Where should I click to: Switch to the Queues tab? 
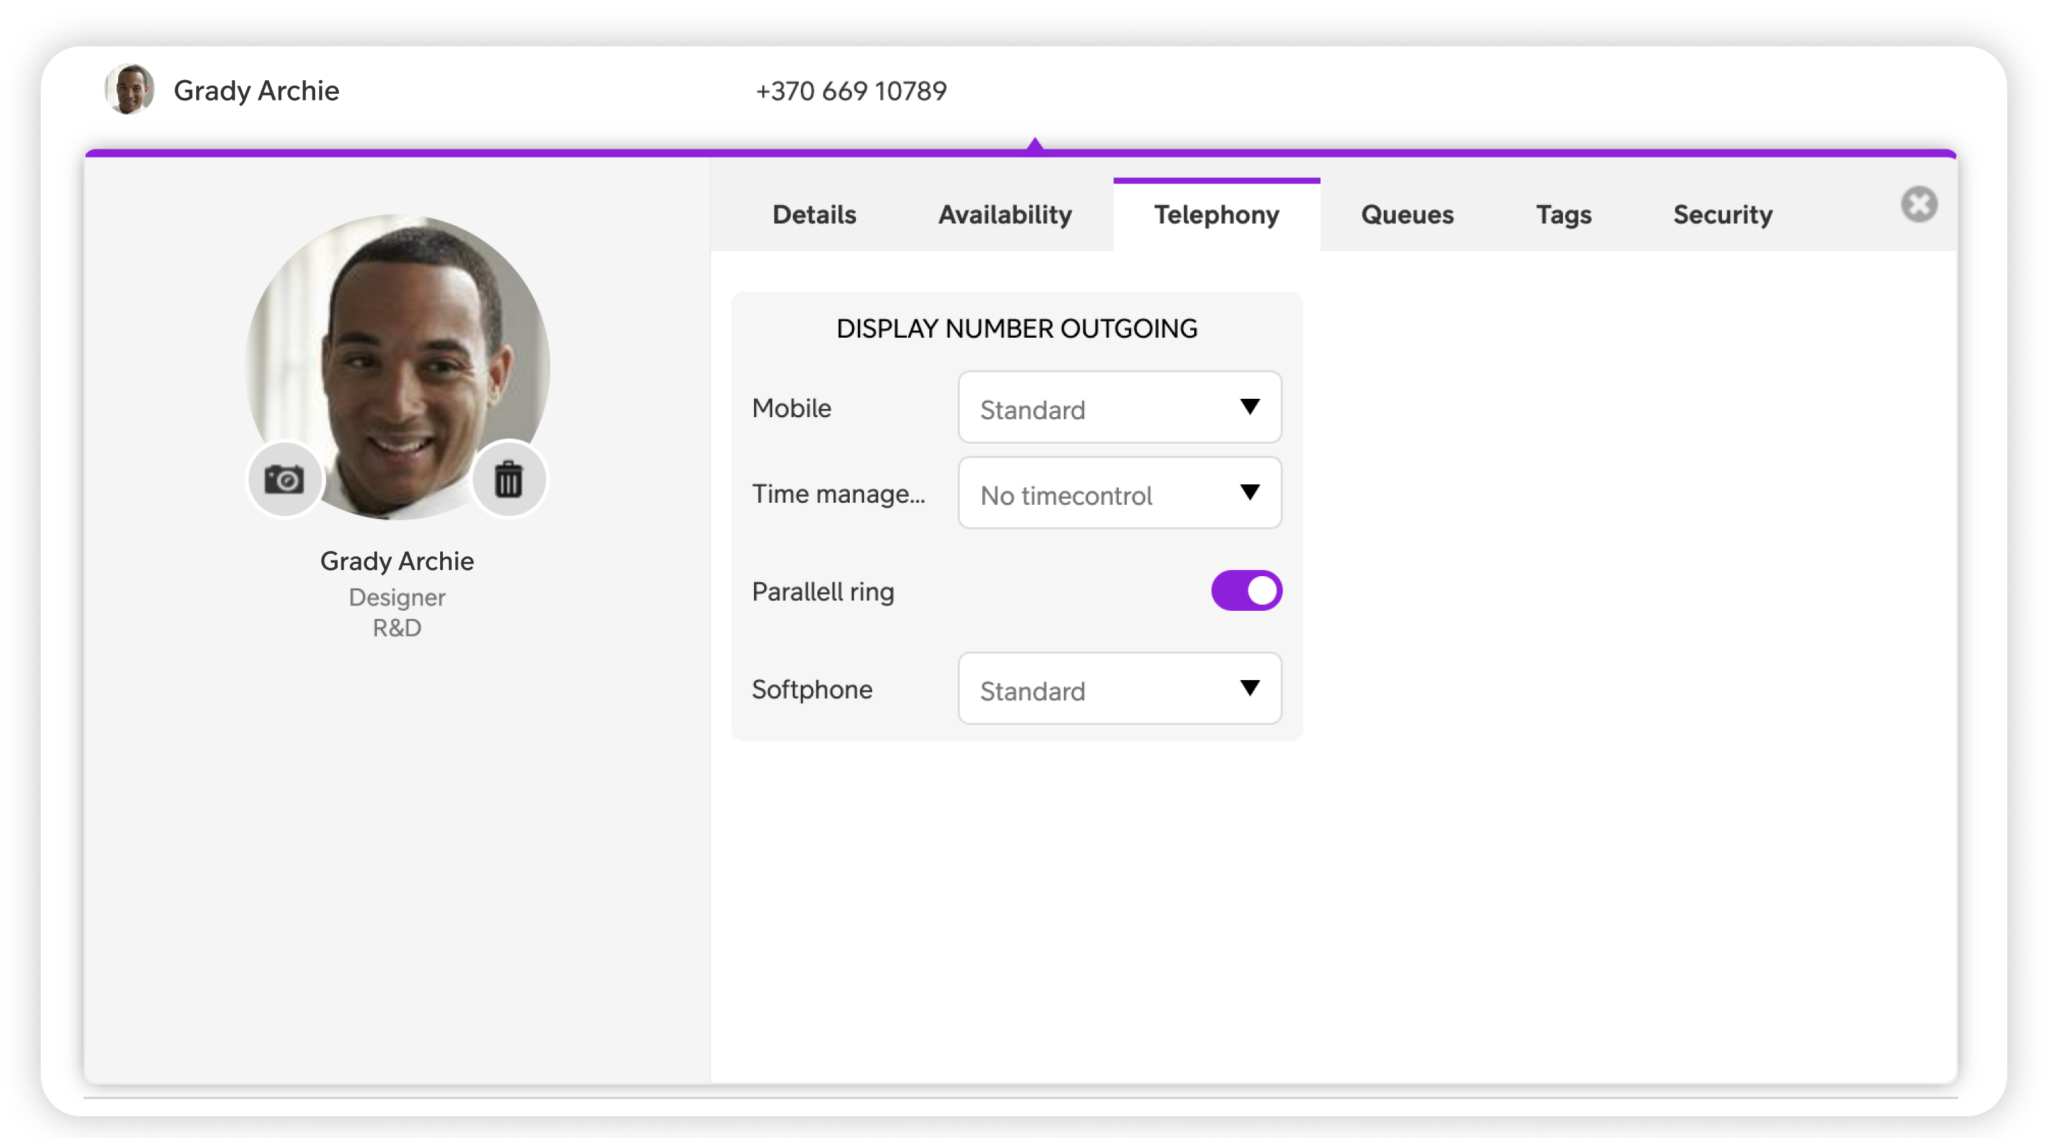(x=1406, y=214)
